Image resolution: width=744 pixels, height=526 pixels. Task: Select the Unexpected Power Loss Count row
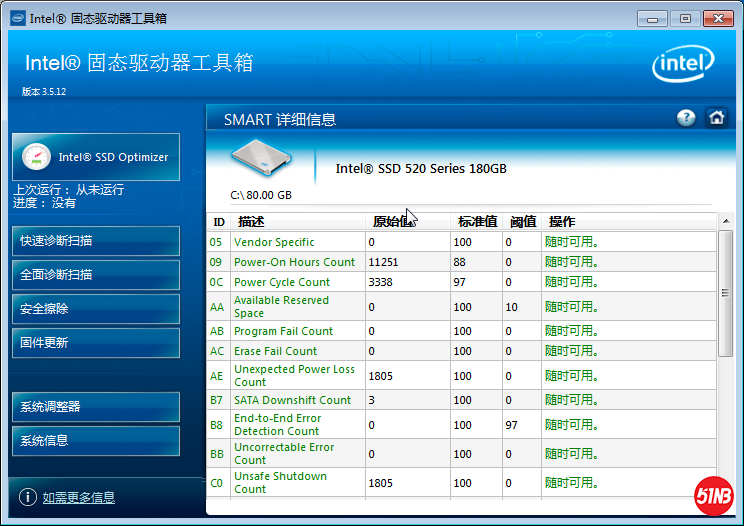[x=294, y=375]
